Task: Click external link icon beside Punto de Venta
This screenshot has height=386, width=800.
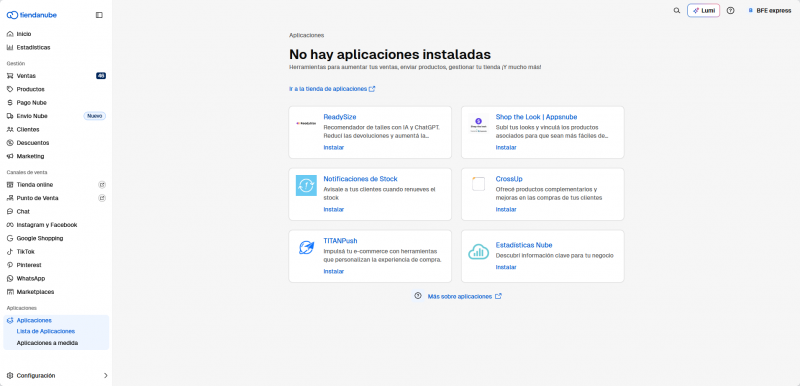Action: click(x=102, y=198)
